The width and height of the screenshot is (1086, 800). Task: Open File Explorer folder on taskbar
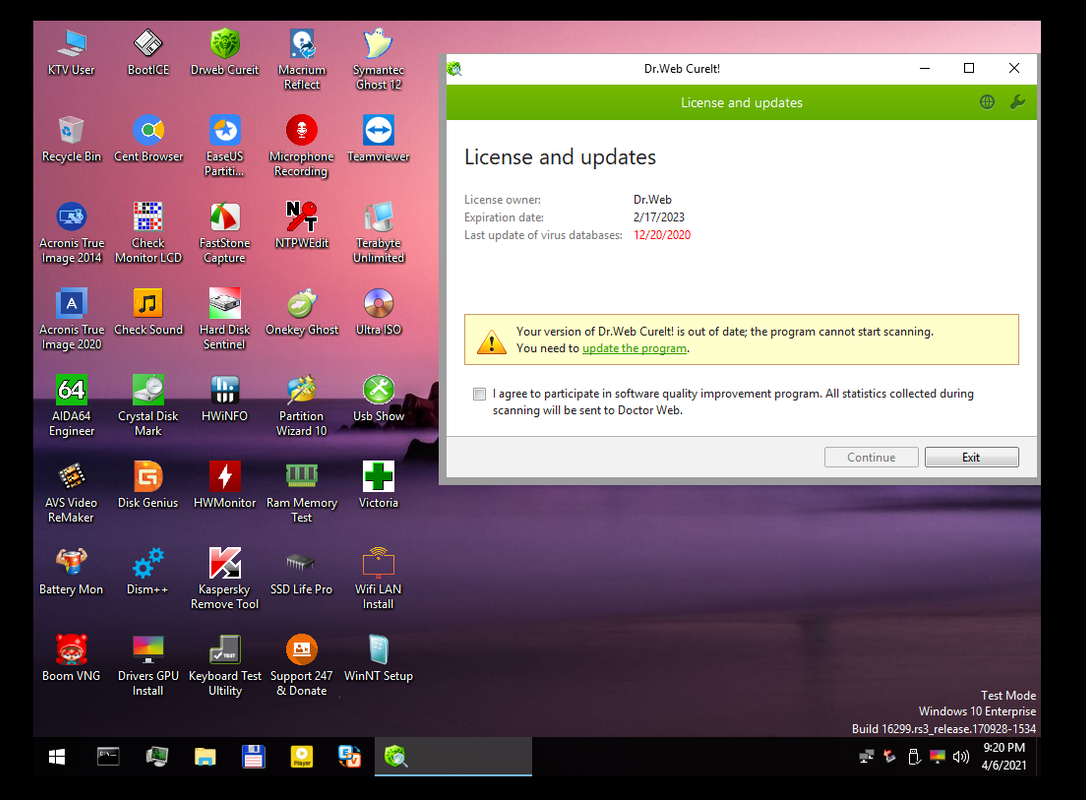point(205,757)
